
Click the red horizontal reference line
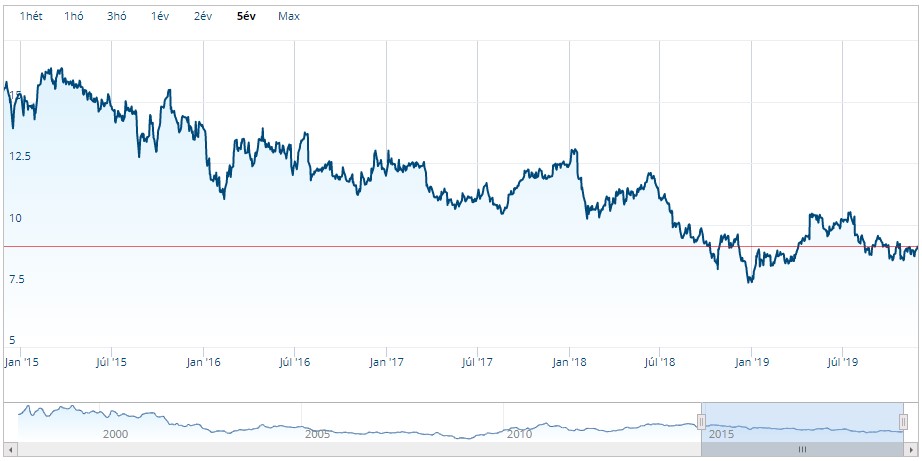tap(461, 246)
